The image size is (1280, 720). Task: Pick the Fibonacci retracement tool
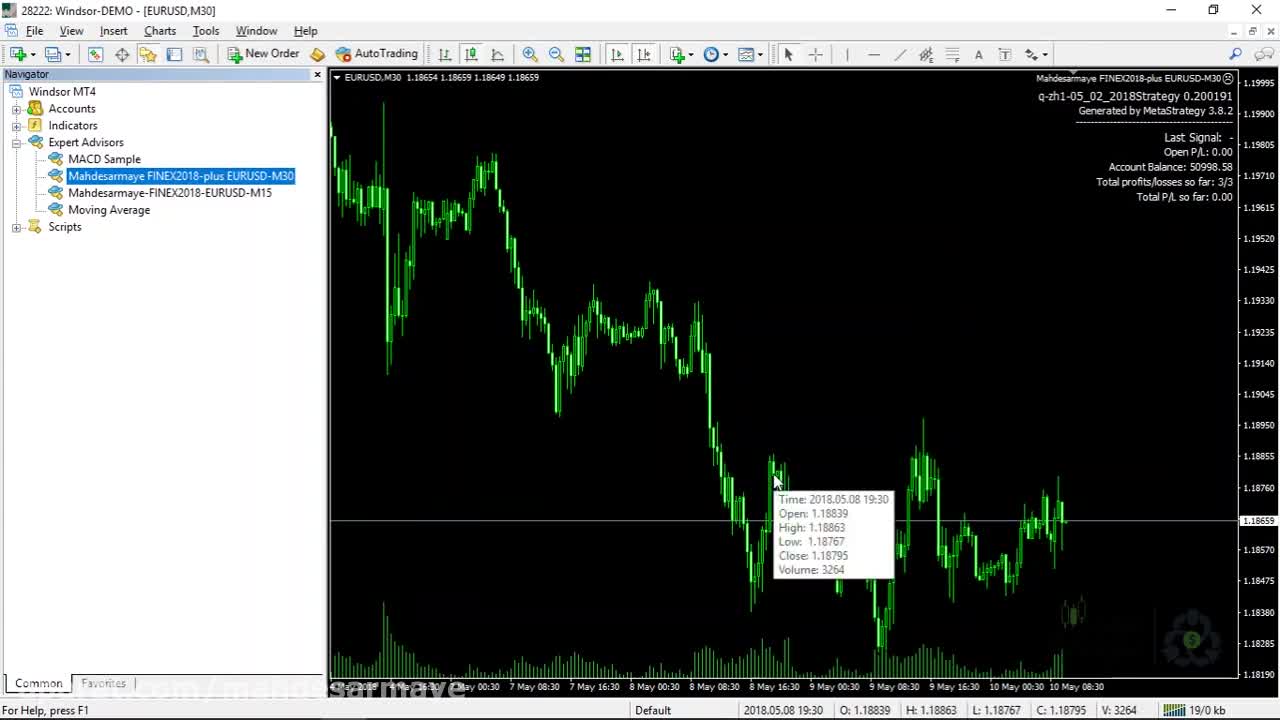tap(952, 55)
